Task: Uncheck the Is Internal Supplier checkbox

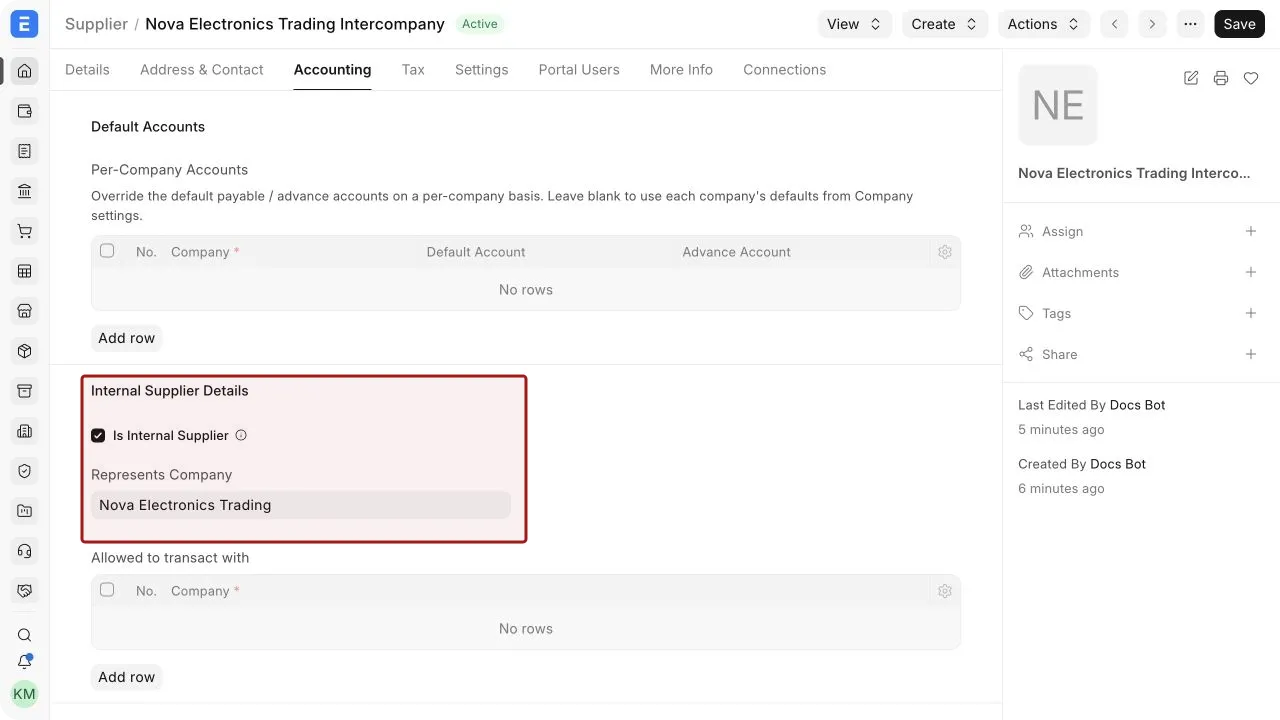Action: click(x=98, y=435)
